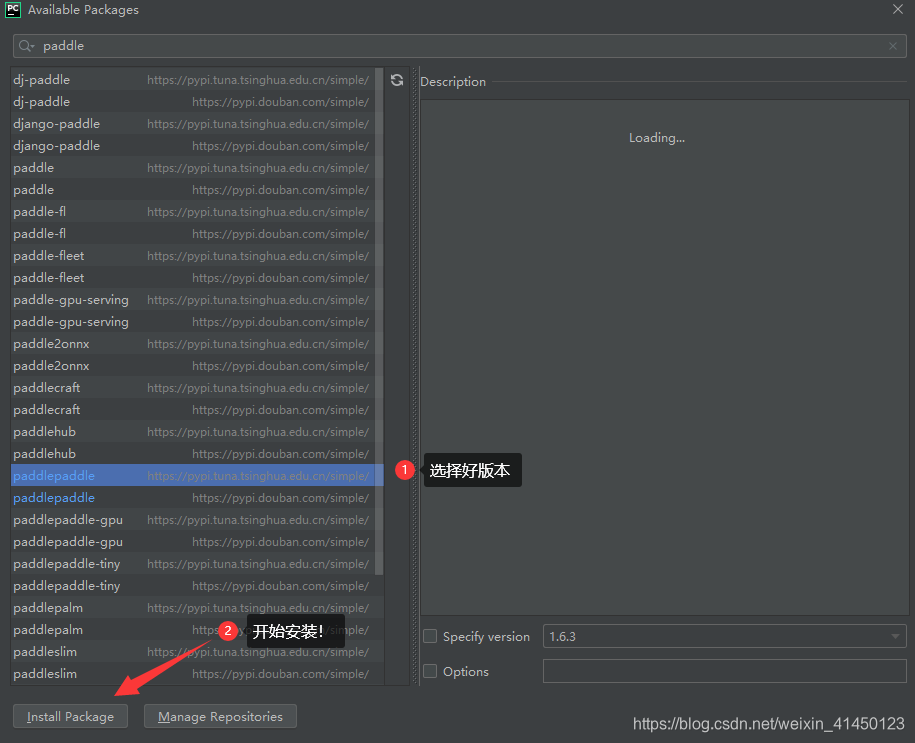915x743 pixels.
Task: Highlight paddle-fleet from tsinghua
Action: [x=193, y=256]
